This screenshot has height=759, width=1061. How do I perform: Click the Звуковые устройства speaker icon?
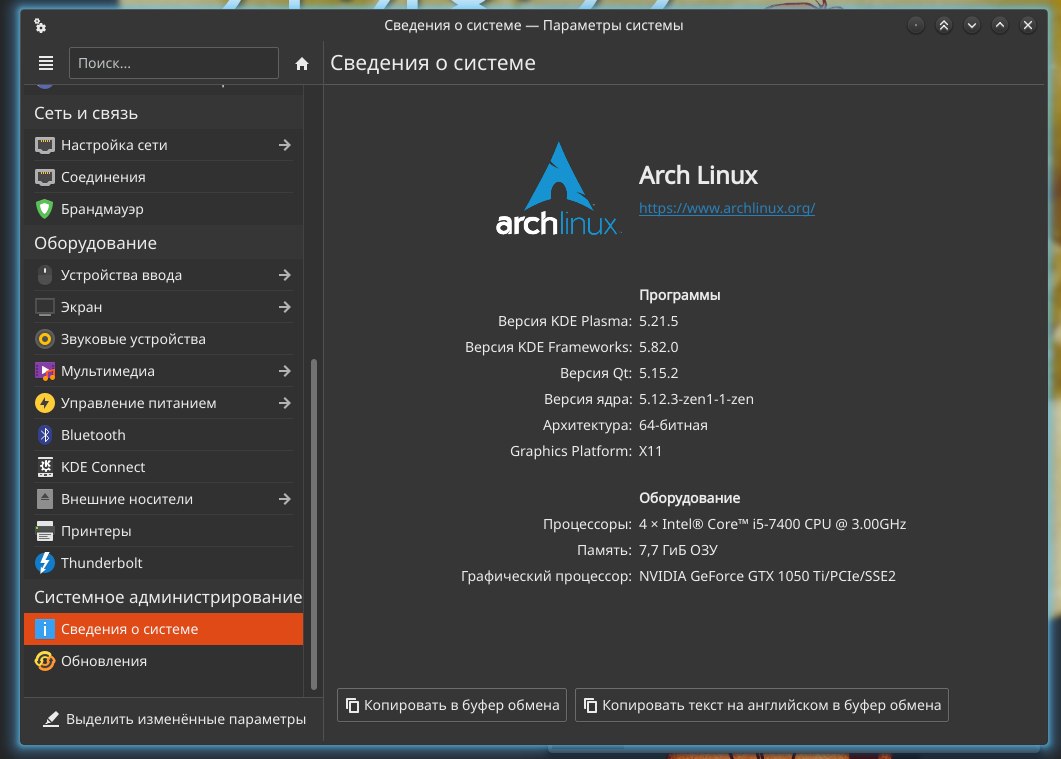(45, 339)
